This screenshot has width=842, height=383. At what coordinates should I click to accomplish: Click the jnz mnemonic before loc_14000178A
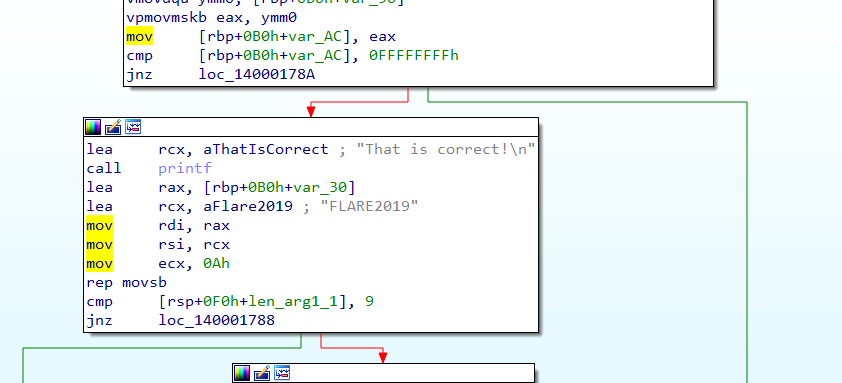click(x=140, y=75)
